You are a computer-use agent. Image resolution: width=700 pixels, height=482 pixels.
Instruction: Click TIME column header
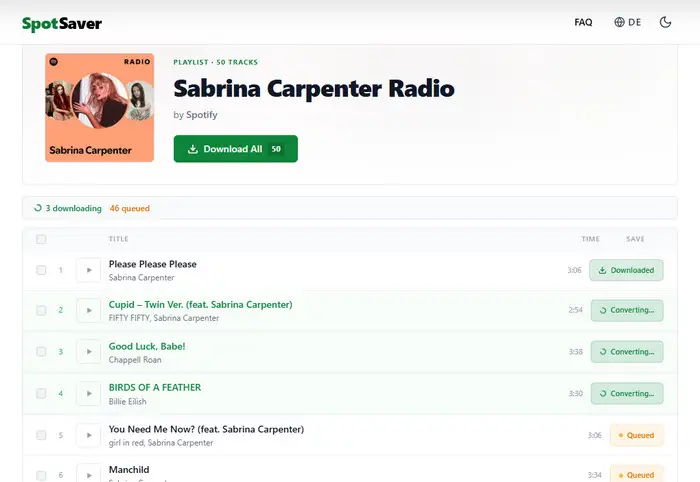click(x=590, y=239)
